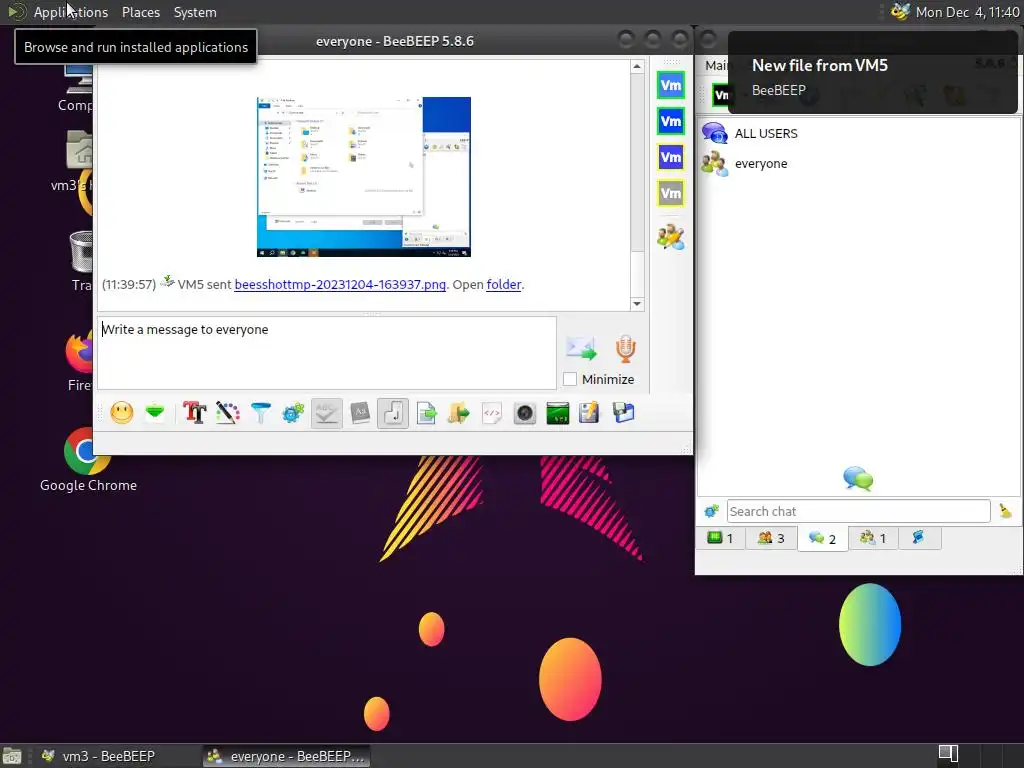This screenshot has height=768, width=1024.
Task: Open the received file folder link
Action: coord(504,285)
